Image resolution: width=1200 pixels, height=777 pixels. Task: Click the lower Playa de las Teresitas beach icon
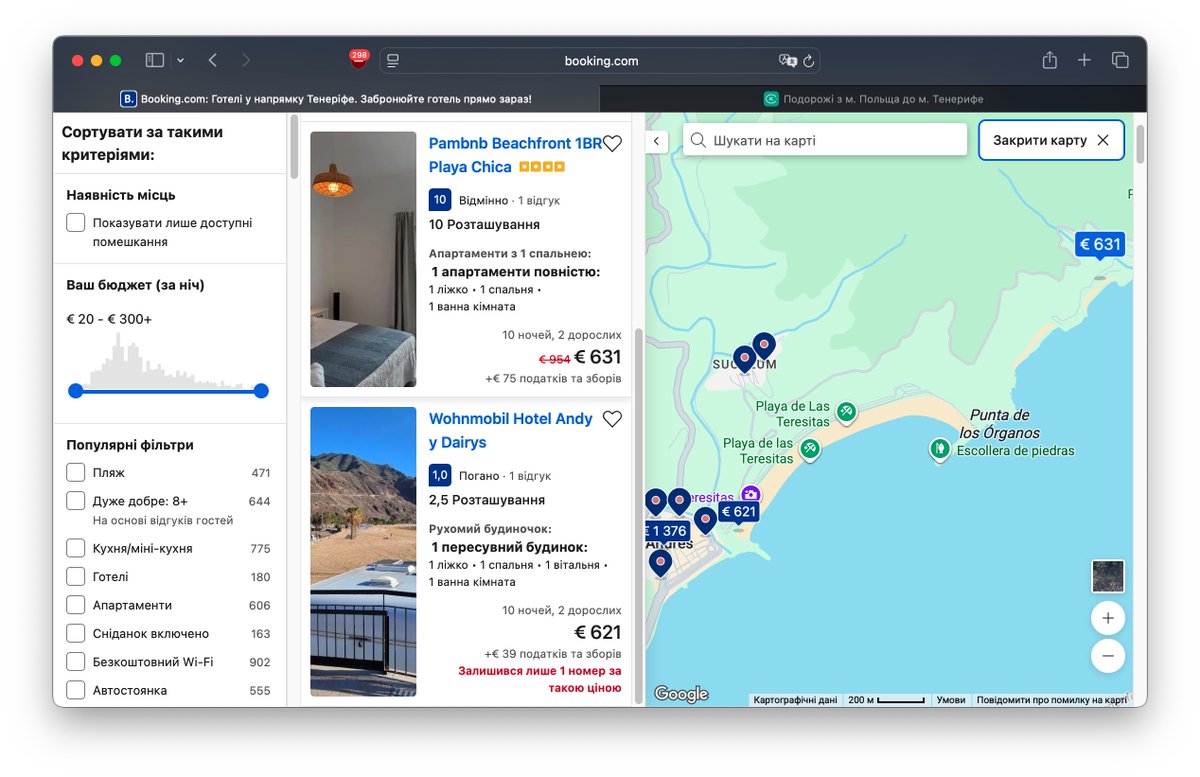[x=810, y=448]
